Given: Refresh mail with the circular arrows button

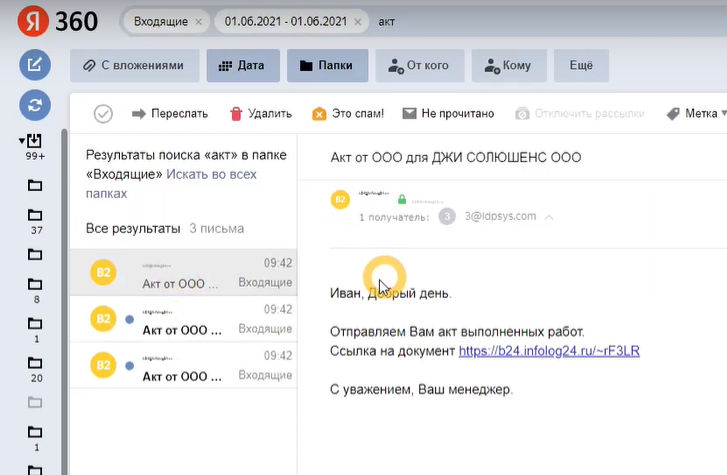Looking at the screenshot, I should click(x=35, y=105).
